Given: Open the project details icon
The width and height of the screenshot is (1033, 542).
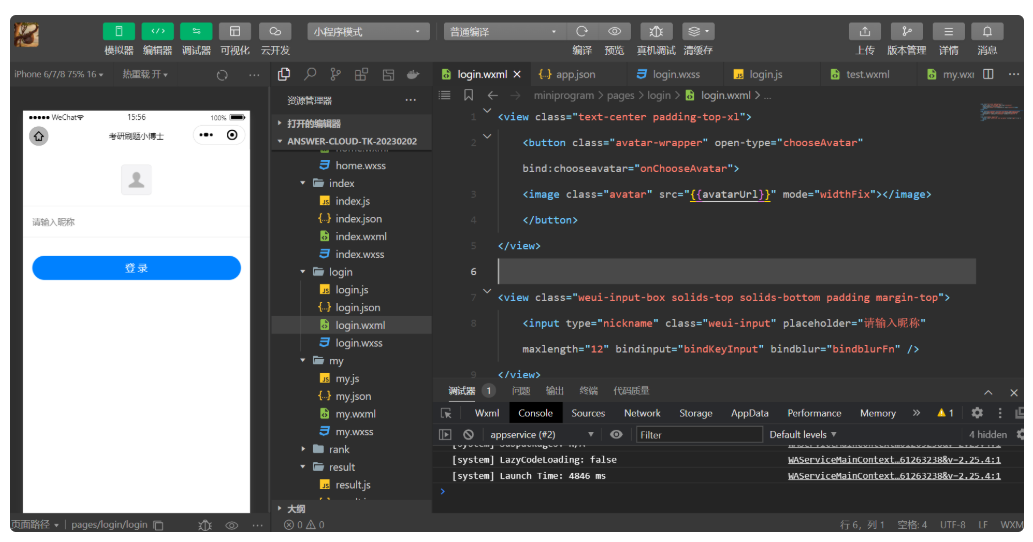Looking at the screenshot, I should coord(949,31).
